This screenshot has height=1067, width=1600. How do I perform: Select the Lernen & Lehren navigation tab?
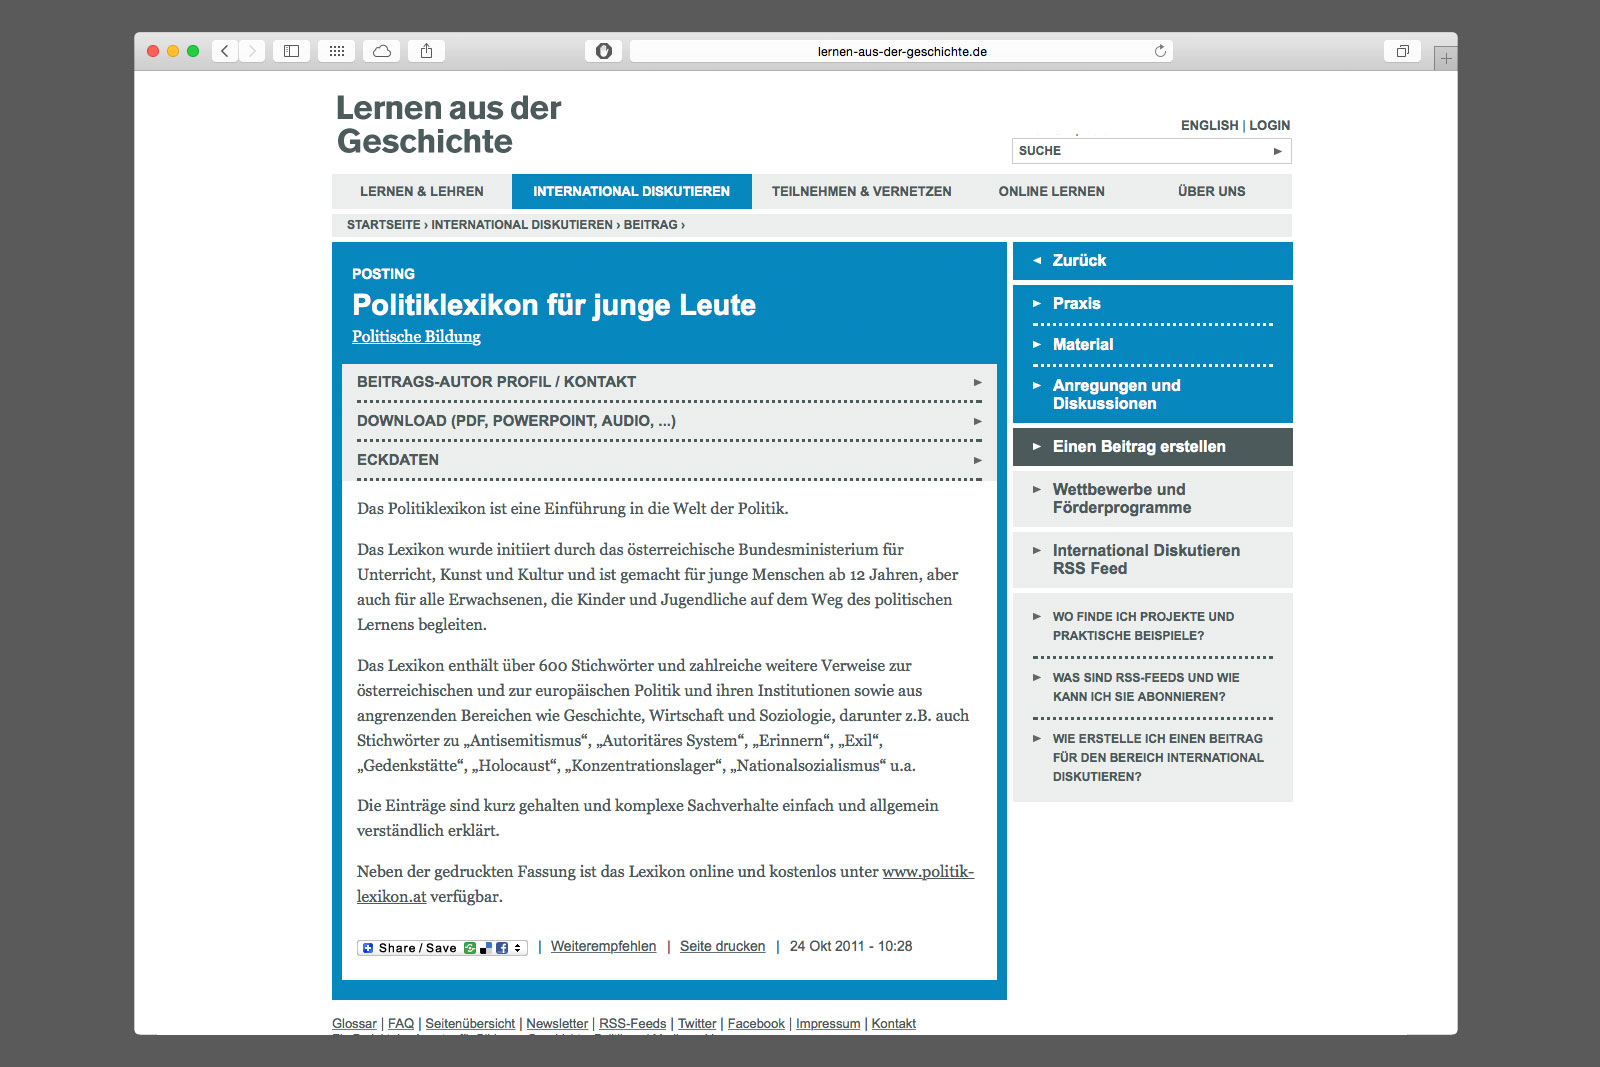coord(421,191)
